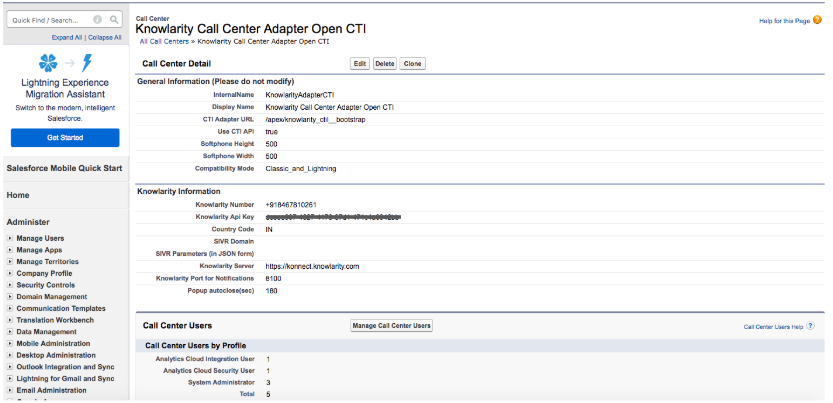Click the Knowlarity Port for Notifications value 8100
The width and height of the screenshot is (833, 403).
[273, 278]
